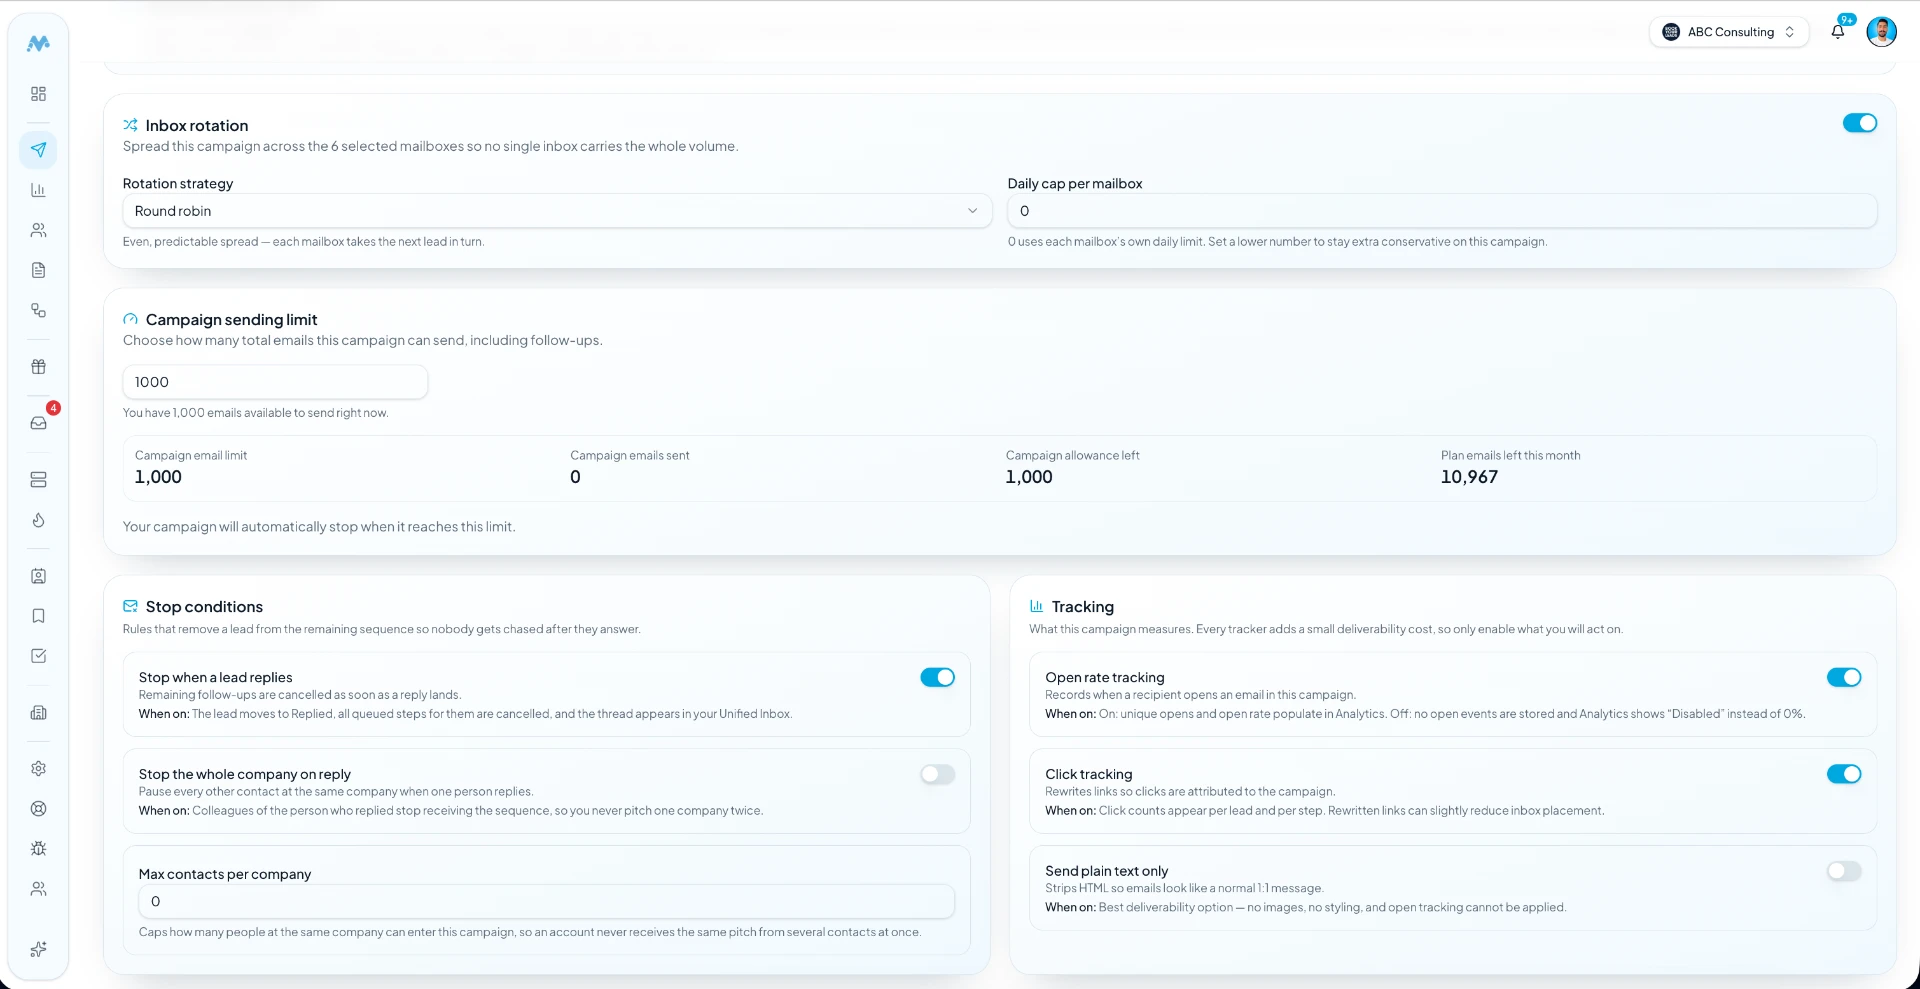Click the Inbox rotation heading
The width and height of the screenshot is (1920, 989).
[x=197, y=126]
